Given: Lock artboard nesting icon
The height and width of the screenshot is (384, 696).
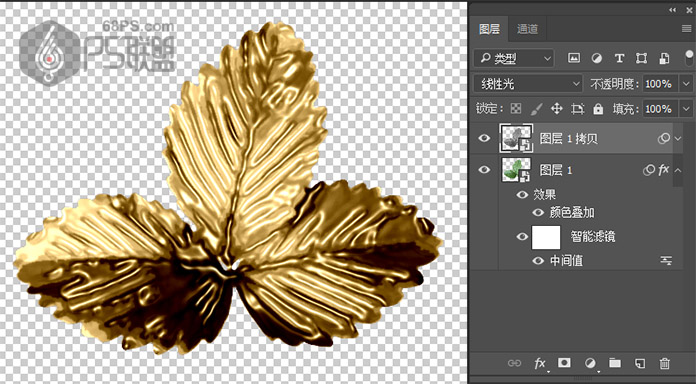Looking at the screenshot, I should pyautogui.click(x=577, y=109).
